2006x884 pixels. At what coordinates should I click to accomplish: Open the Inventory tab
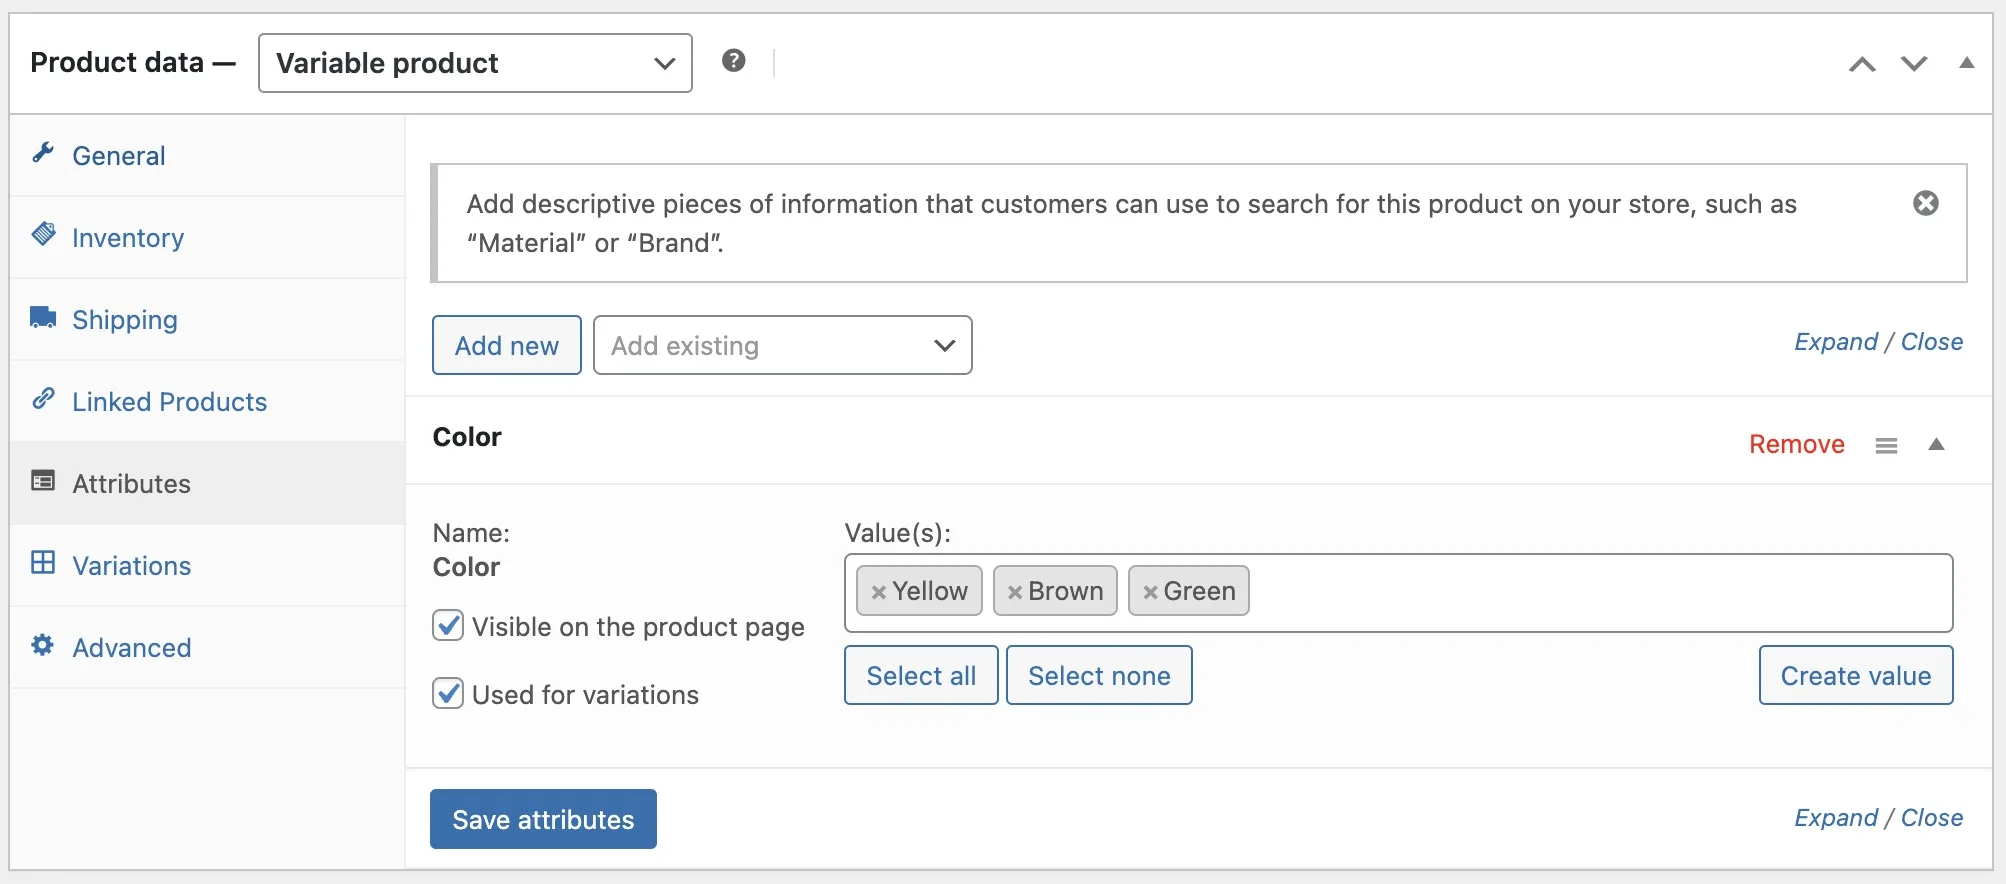(207, 237)
